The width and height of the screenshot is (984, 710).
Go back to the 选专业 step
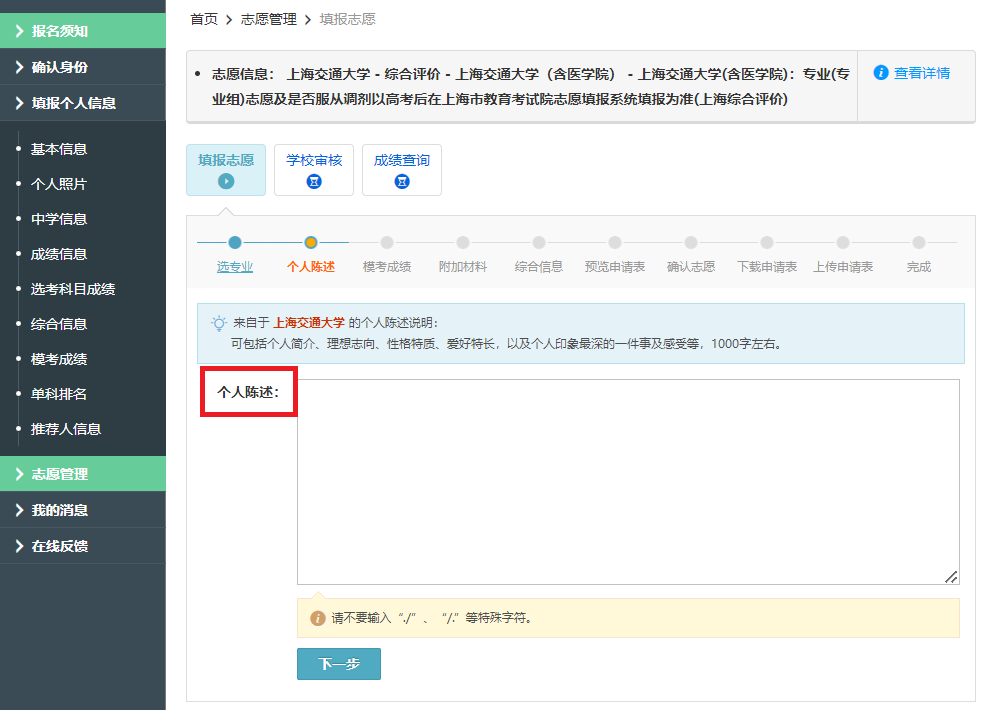pos(235,267)
